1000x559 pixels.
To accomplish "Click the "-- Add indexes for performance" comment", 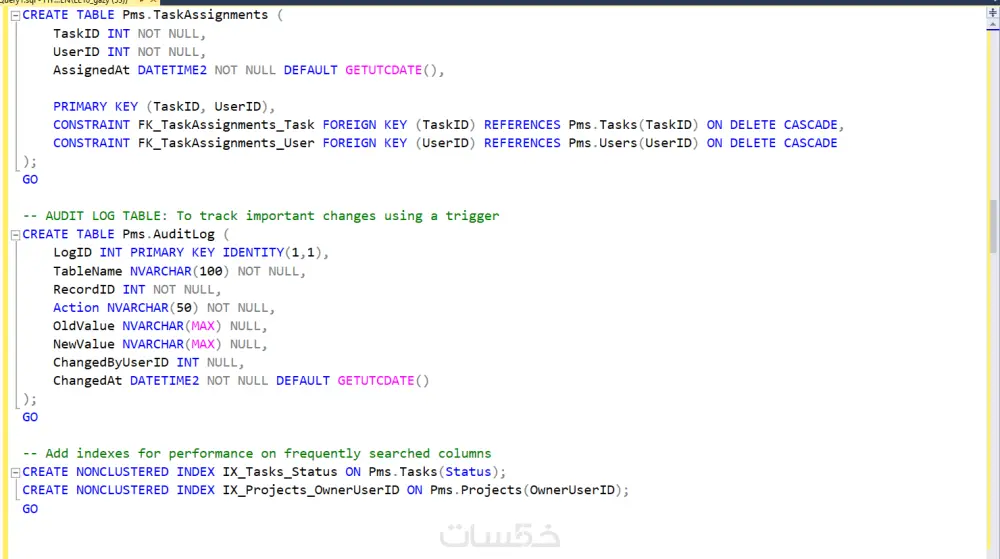I will (257, 454).
